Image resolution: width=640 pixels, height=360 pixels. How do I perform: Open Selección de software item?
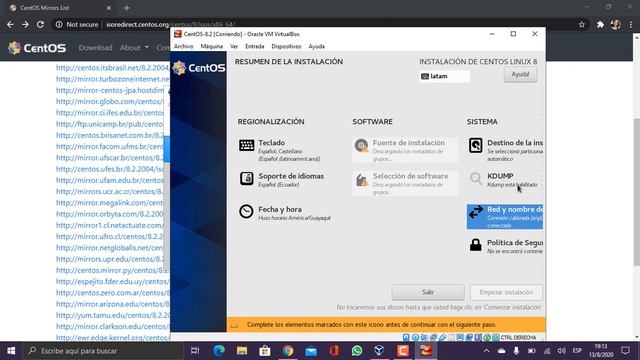[x=404, y=183]
